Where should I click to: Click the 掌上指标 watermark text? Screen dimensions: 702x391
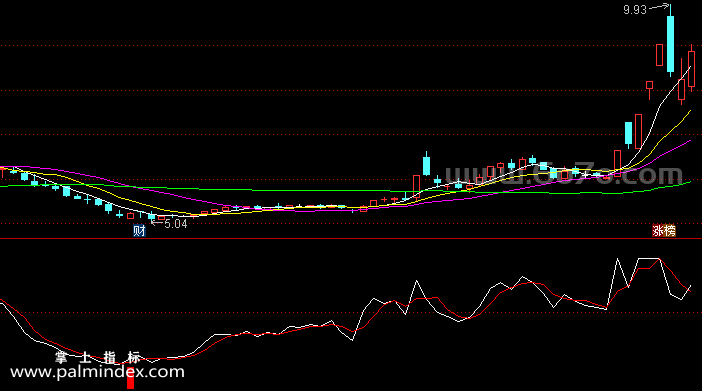[x=98, y=357]
